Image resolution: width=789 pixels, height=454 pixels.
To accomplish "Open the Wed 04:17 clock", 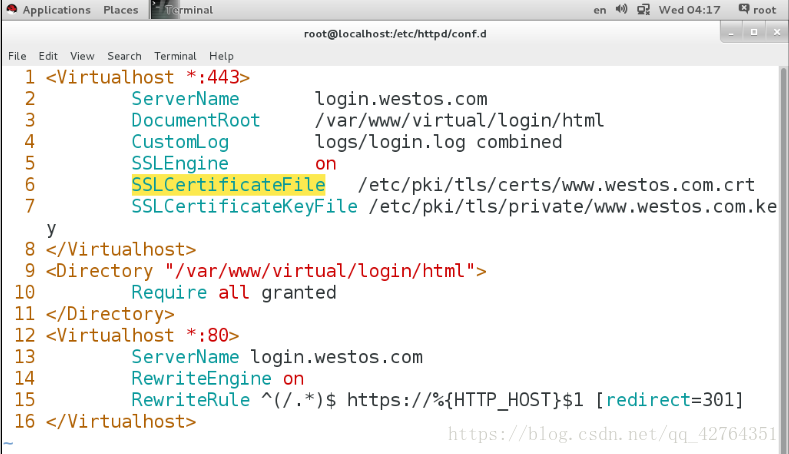I will 689,10.
